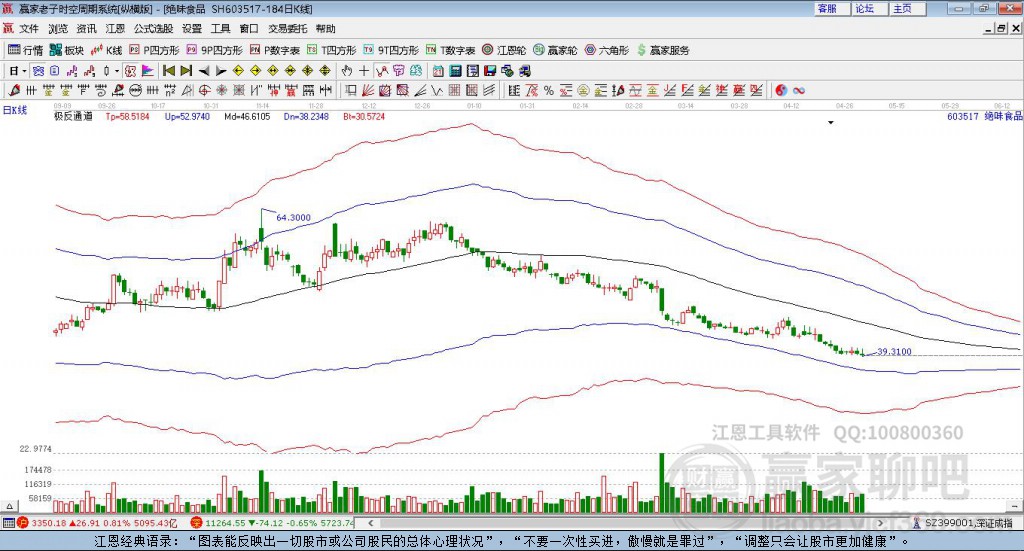The image size is (1024, 551).
Task: Open the 帮助 menu
Action: 325,29
